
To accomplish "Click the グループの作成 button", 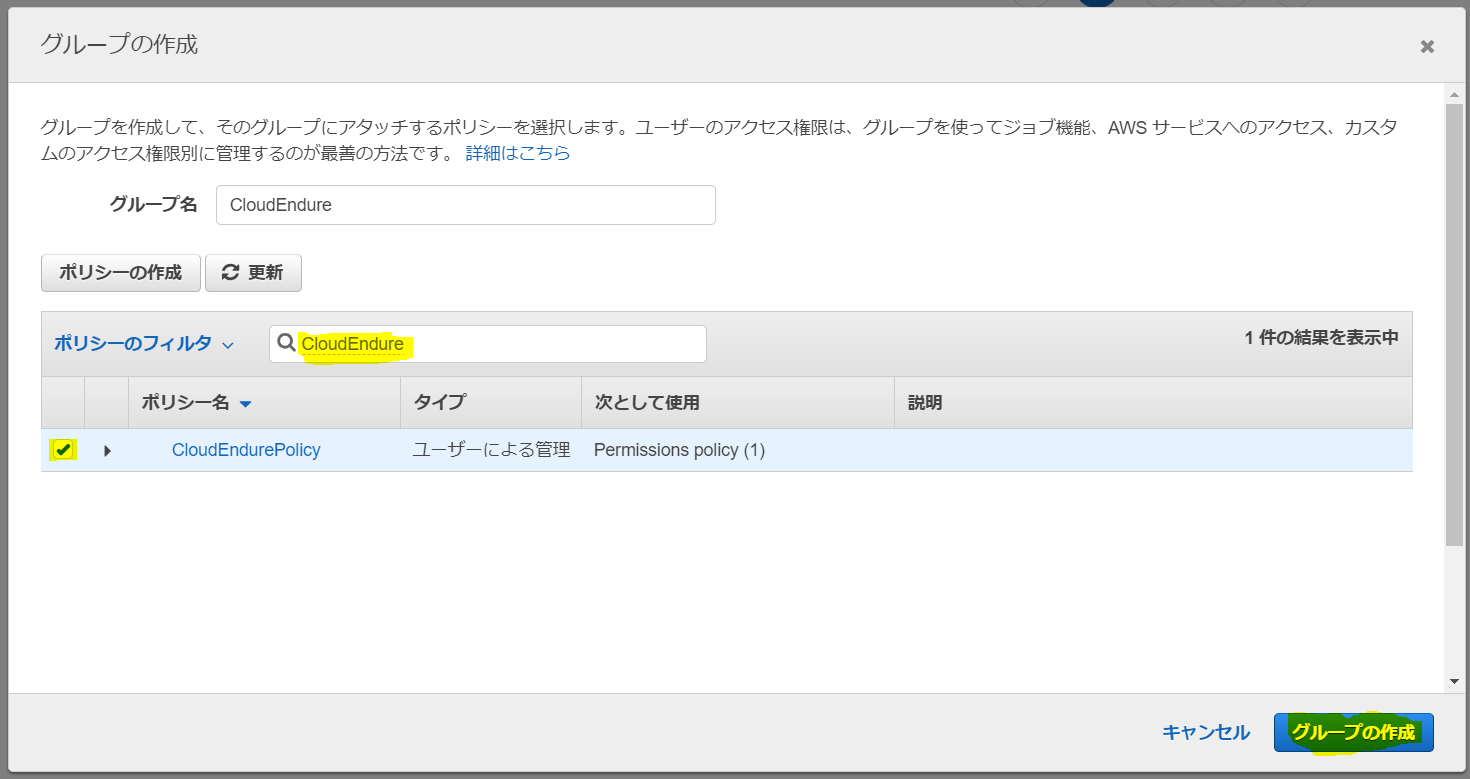I will pos(1354,732).
